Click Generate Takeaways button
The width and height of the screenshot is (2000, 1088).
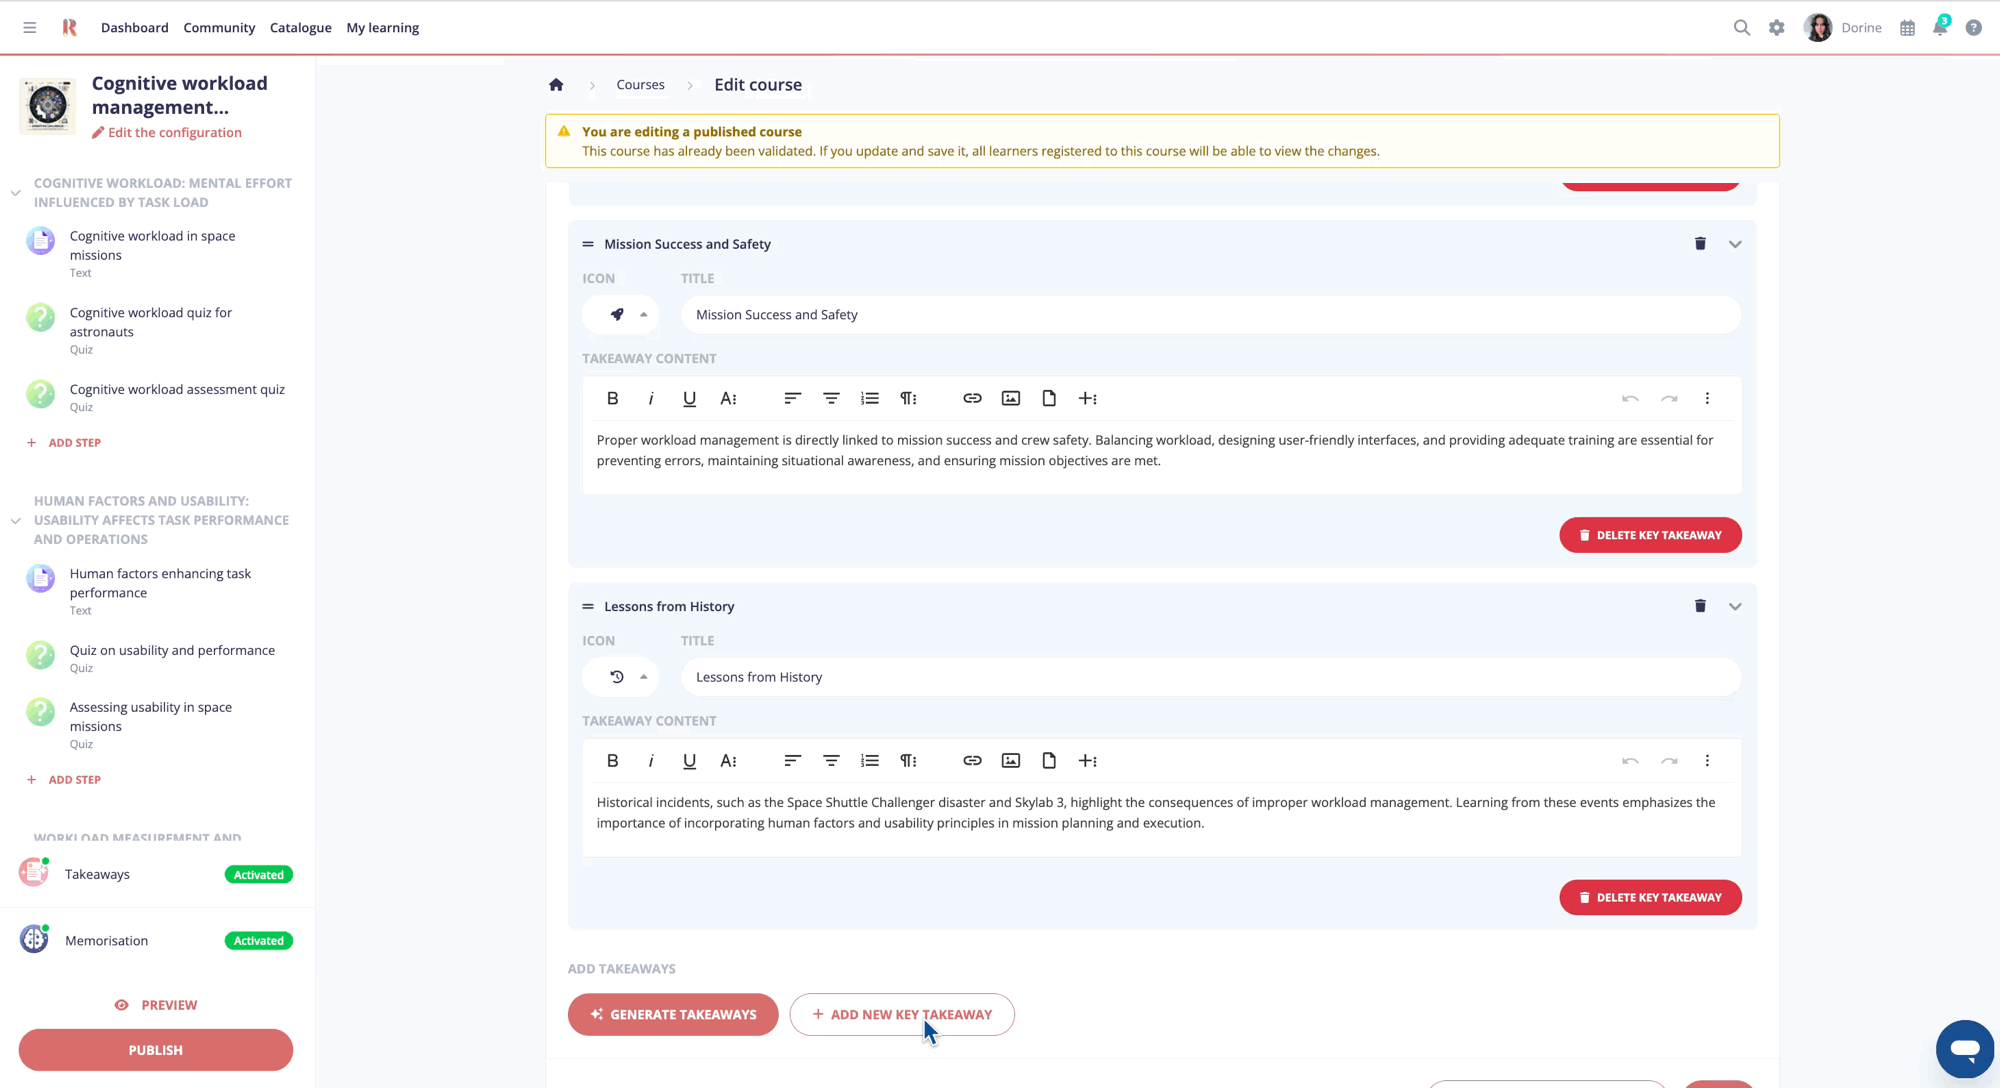(x=673, y=1014)
